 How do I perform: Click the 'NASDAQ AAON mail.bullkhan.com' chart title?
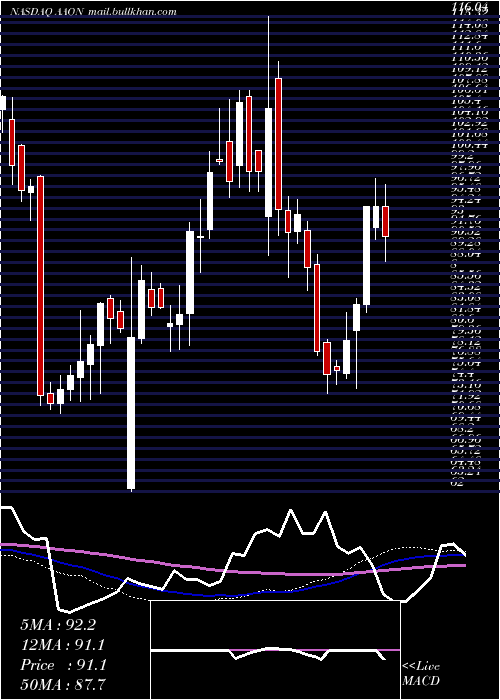(92, 12)
